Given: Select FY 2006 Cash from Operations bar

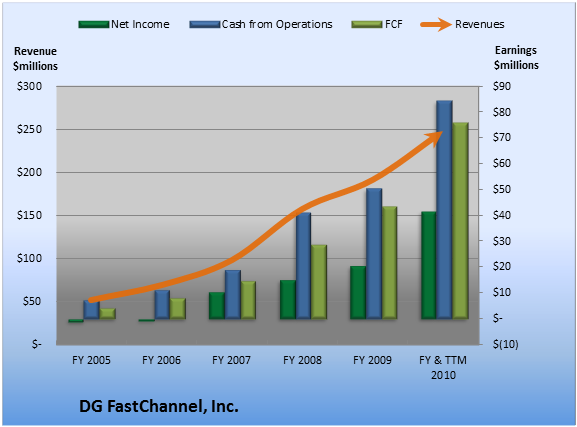Looking at the screenshot, I should coord(162,304).
